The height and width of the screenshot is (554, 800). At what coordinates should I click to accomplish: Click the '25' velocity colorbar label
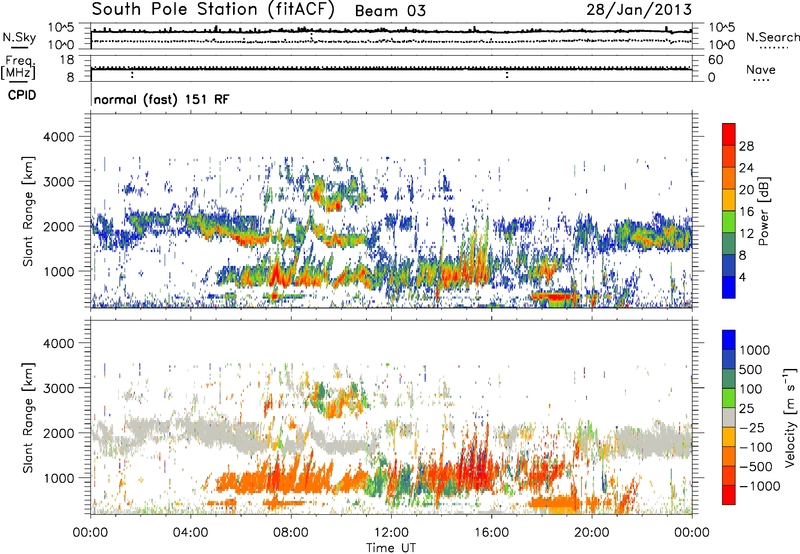746,409
